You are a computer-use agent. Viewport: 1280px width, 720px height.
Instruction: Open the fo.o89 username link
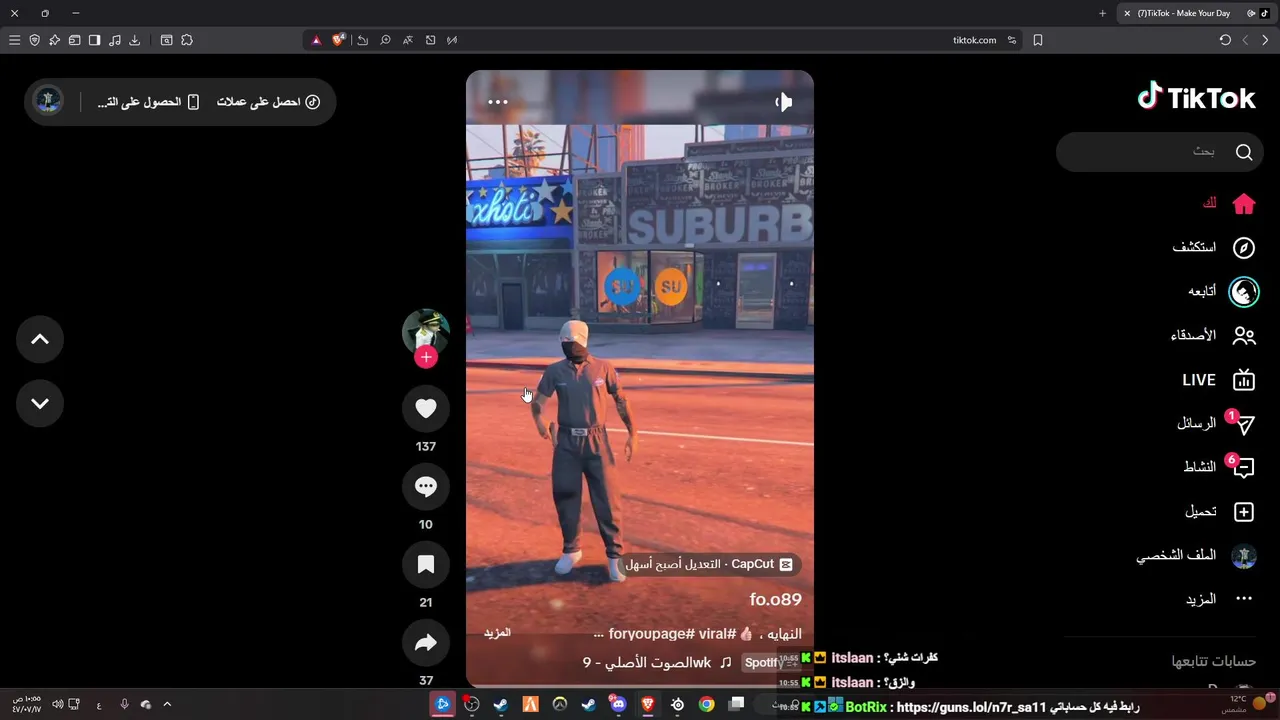776,600
